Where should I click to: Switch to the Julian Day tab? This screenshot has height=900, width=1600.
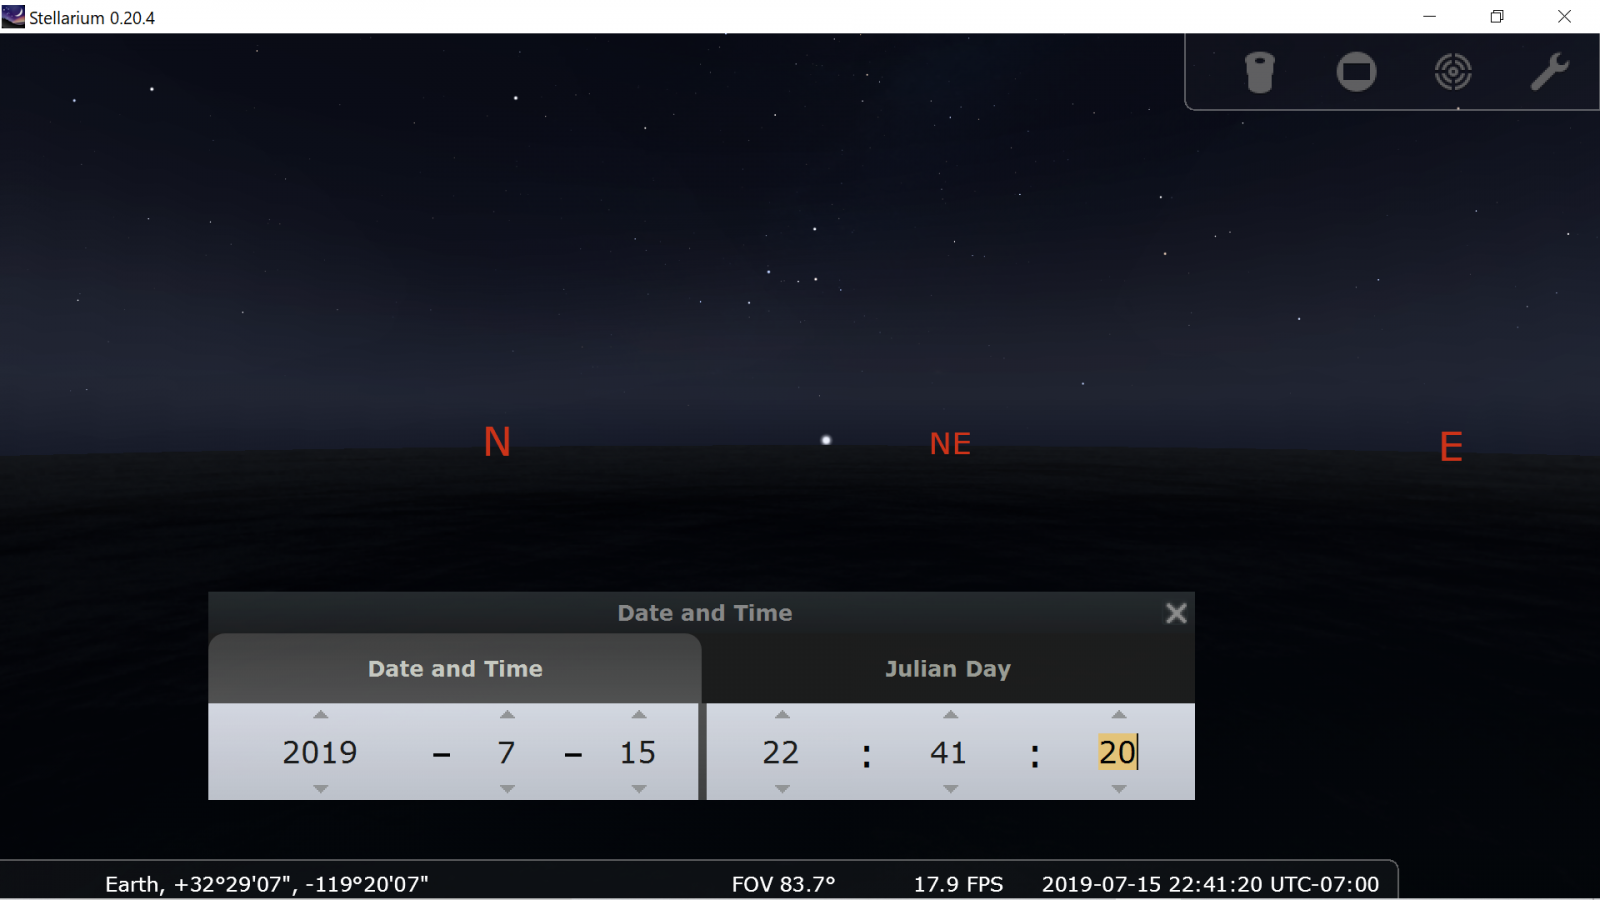click(947, 669)
